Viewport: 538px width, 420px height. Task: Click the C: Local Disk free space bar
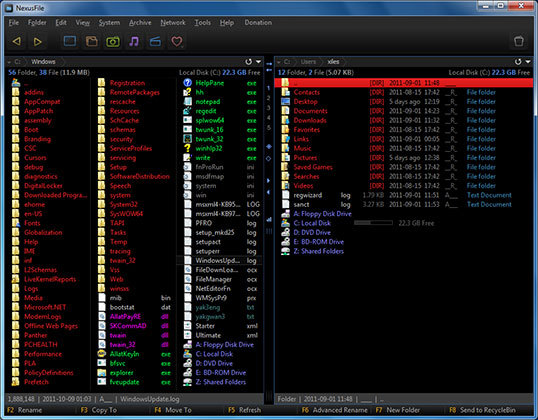coord(373,223)
